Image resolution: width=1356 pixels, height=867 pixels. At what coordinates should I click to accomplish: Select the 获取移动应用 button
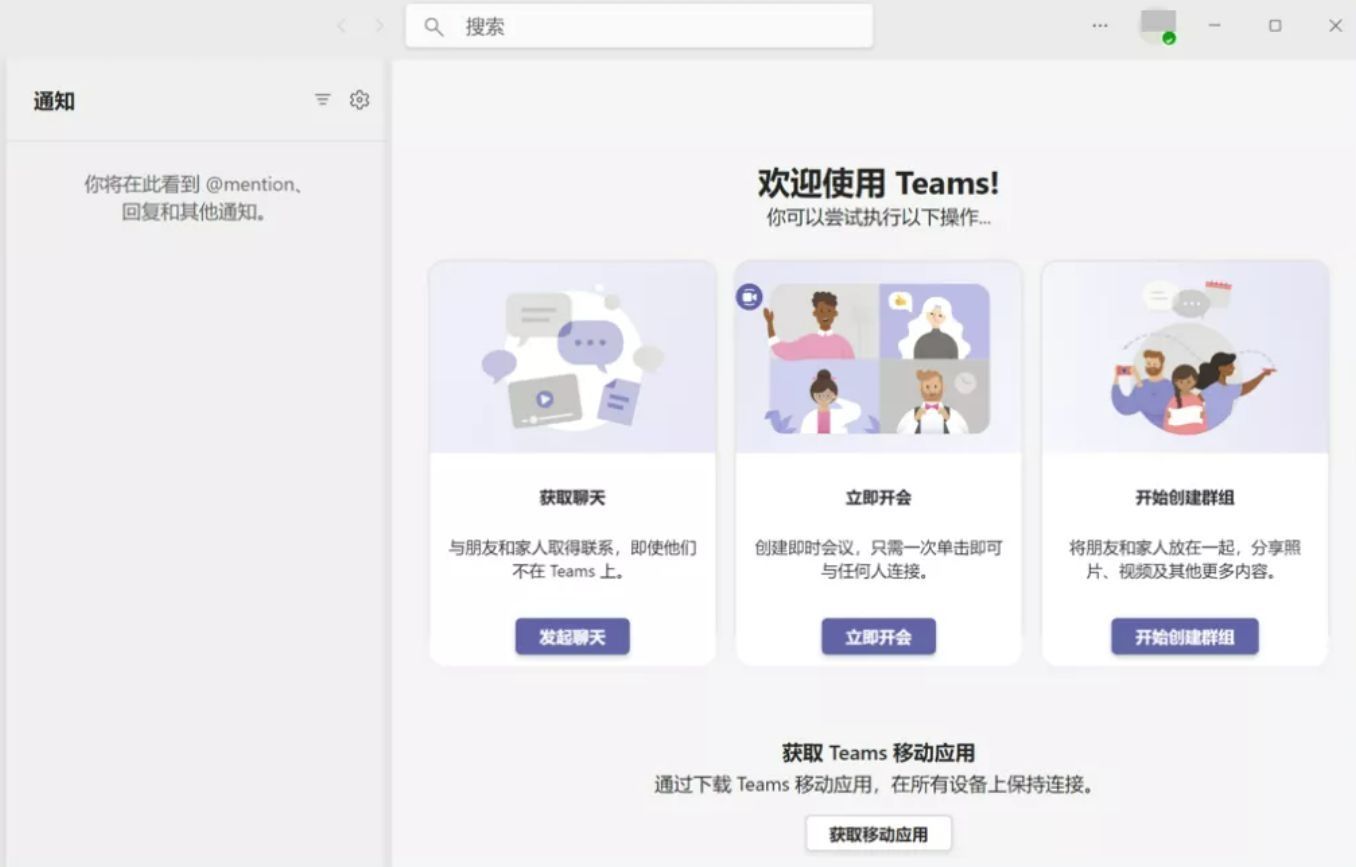tap(878, 834)
